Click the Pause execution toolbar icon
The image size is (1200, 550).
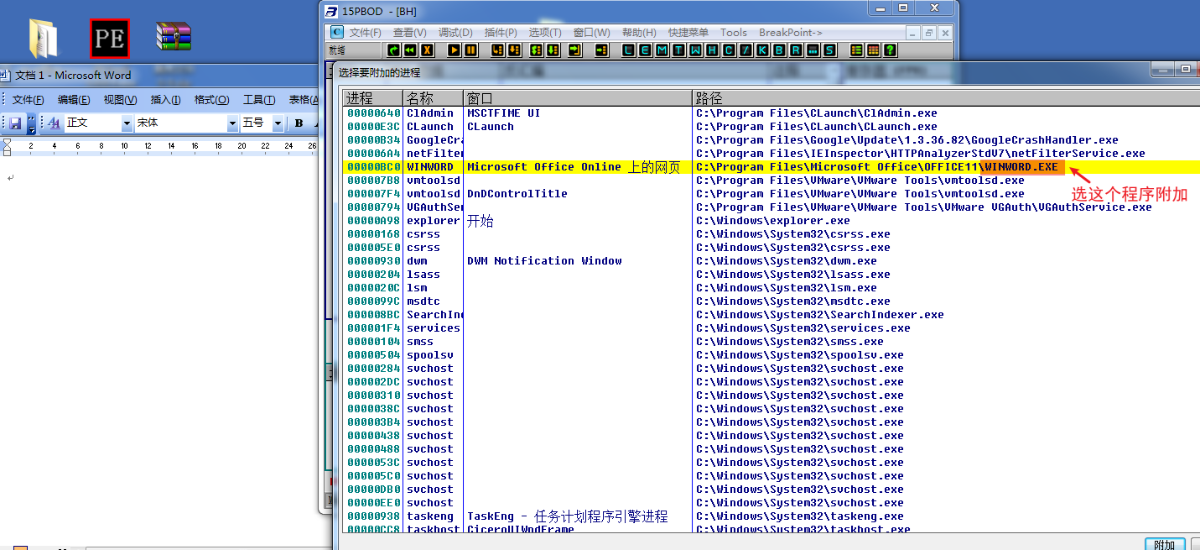(x=470, y=50)
